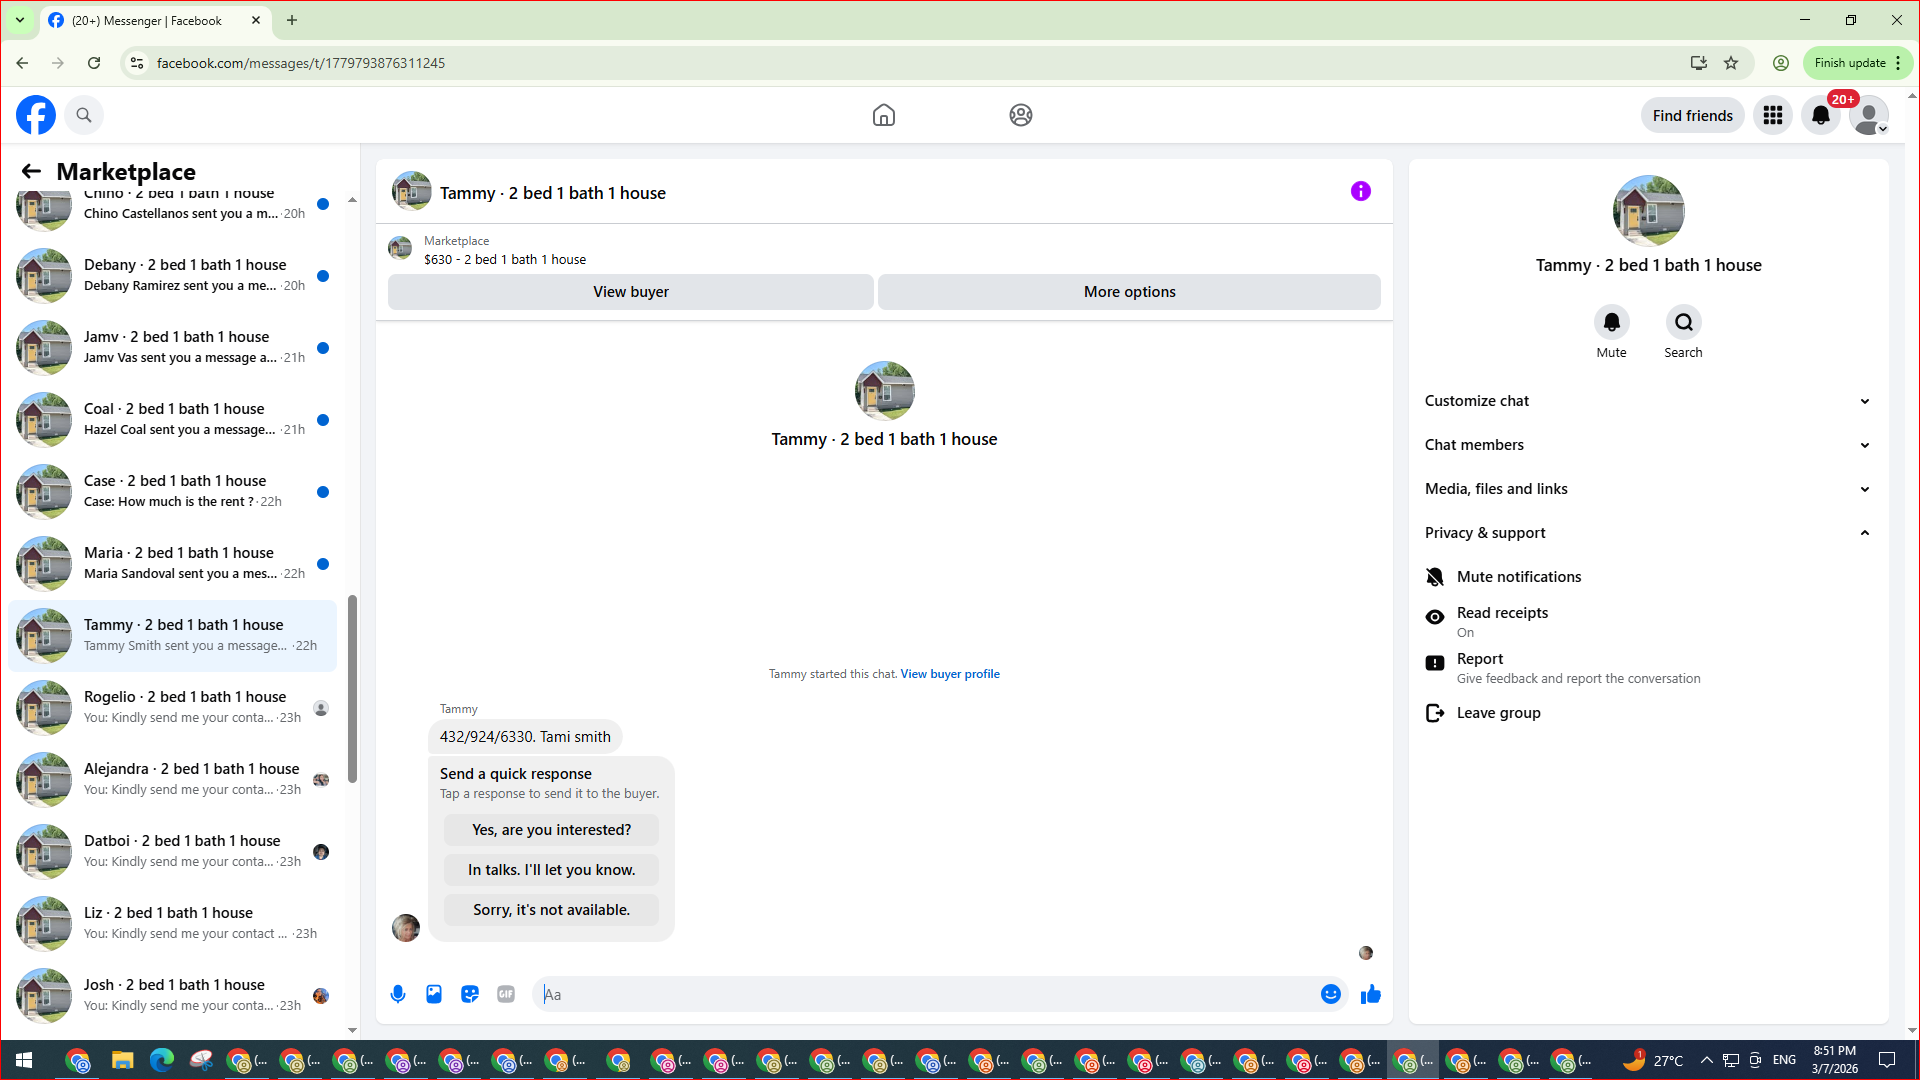Click the Find friends button
This screenshot has width=1920, height=1080.
pos(1693,115)
